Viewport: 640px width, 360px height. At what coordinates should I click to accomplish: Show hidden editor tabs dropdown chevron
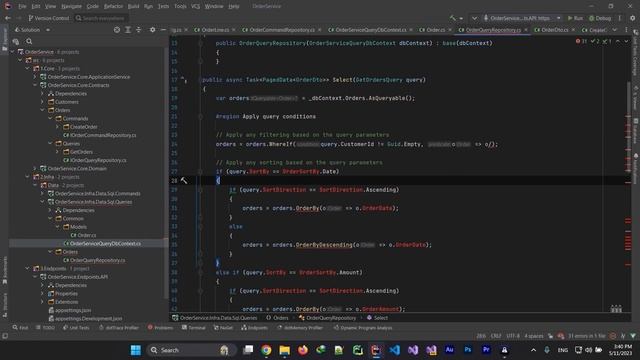click(615, 30)
